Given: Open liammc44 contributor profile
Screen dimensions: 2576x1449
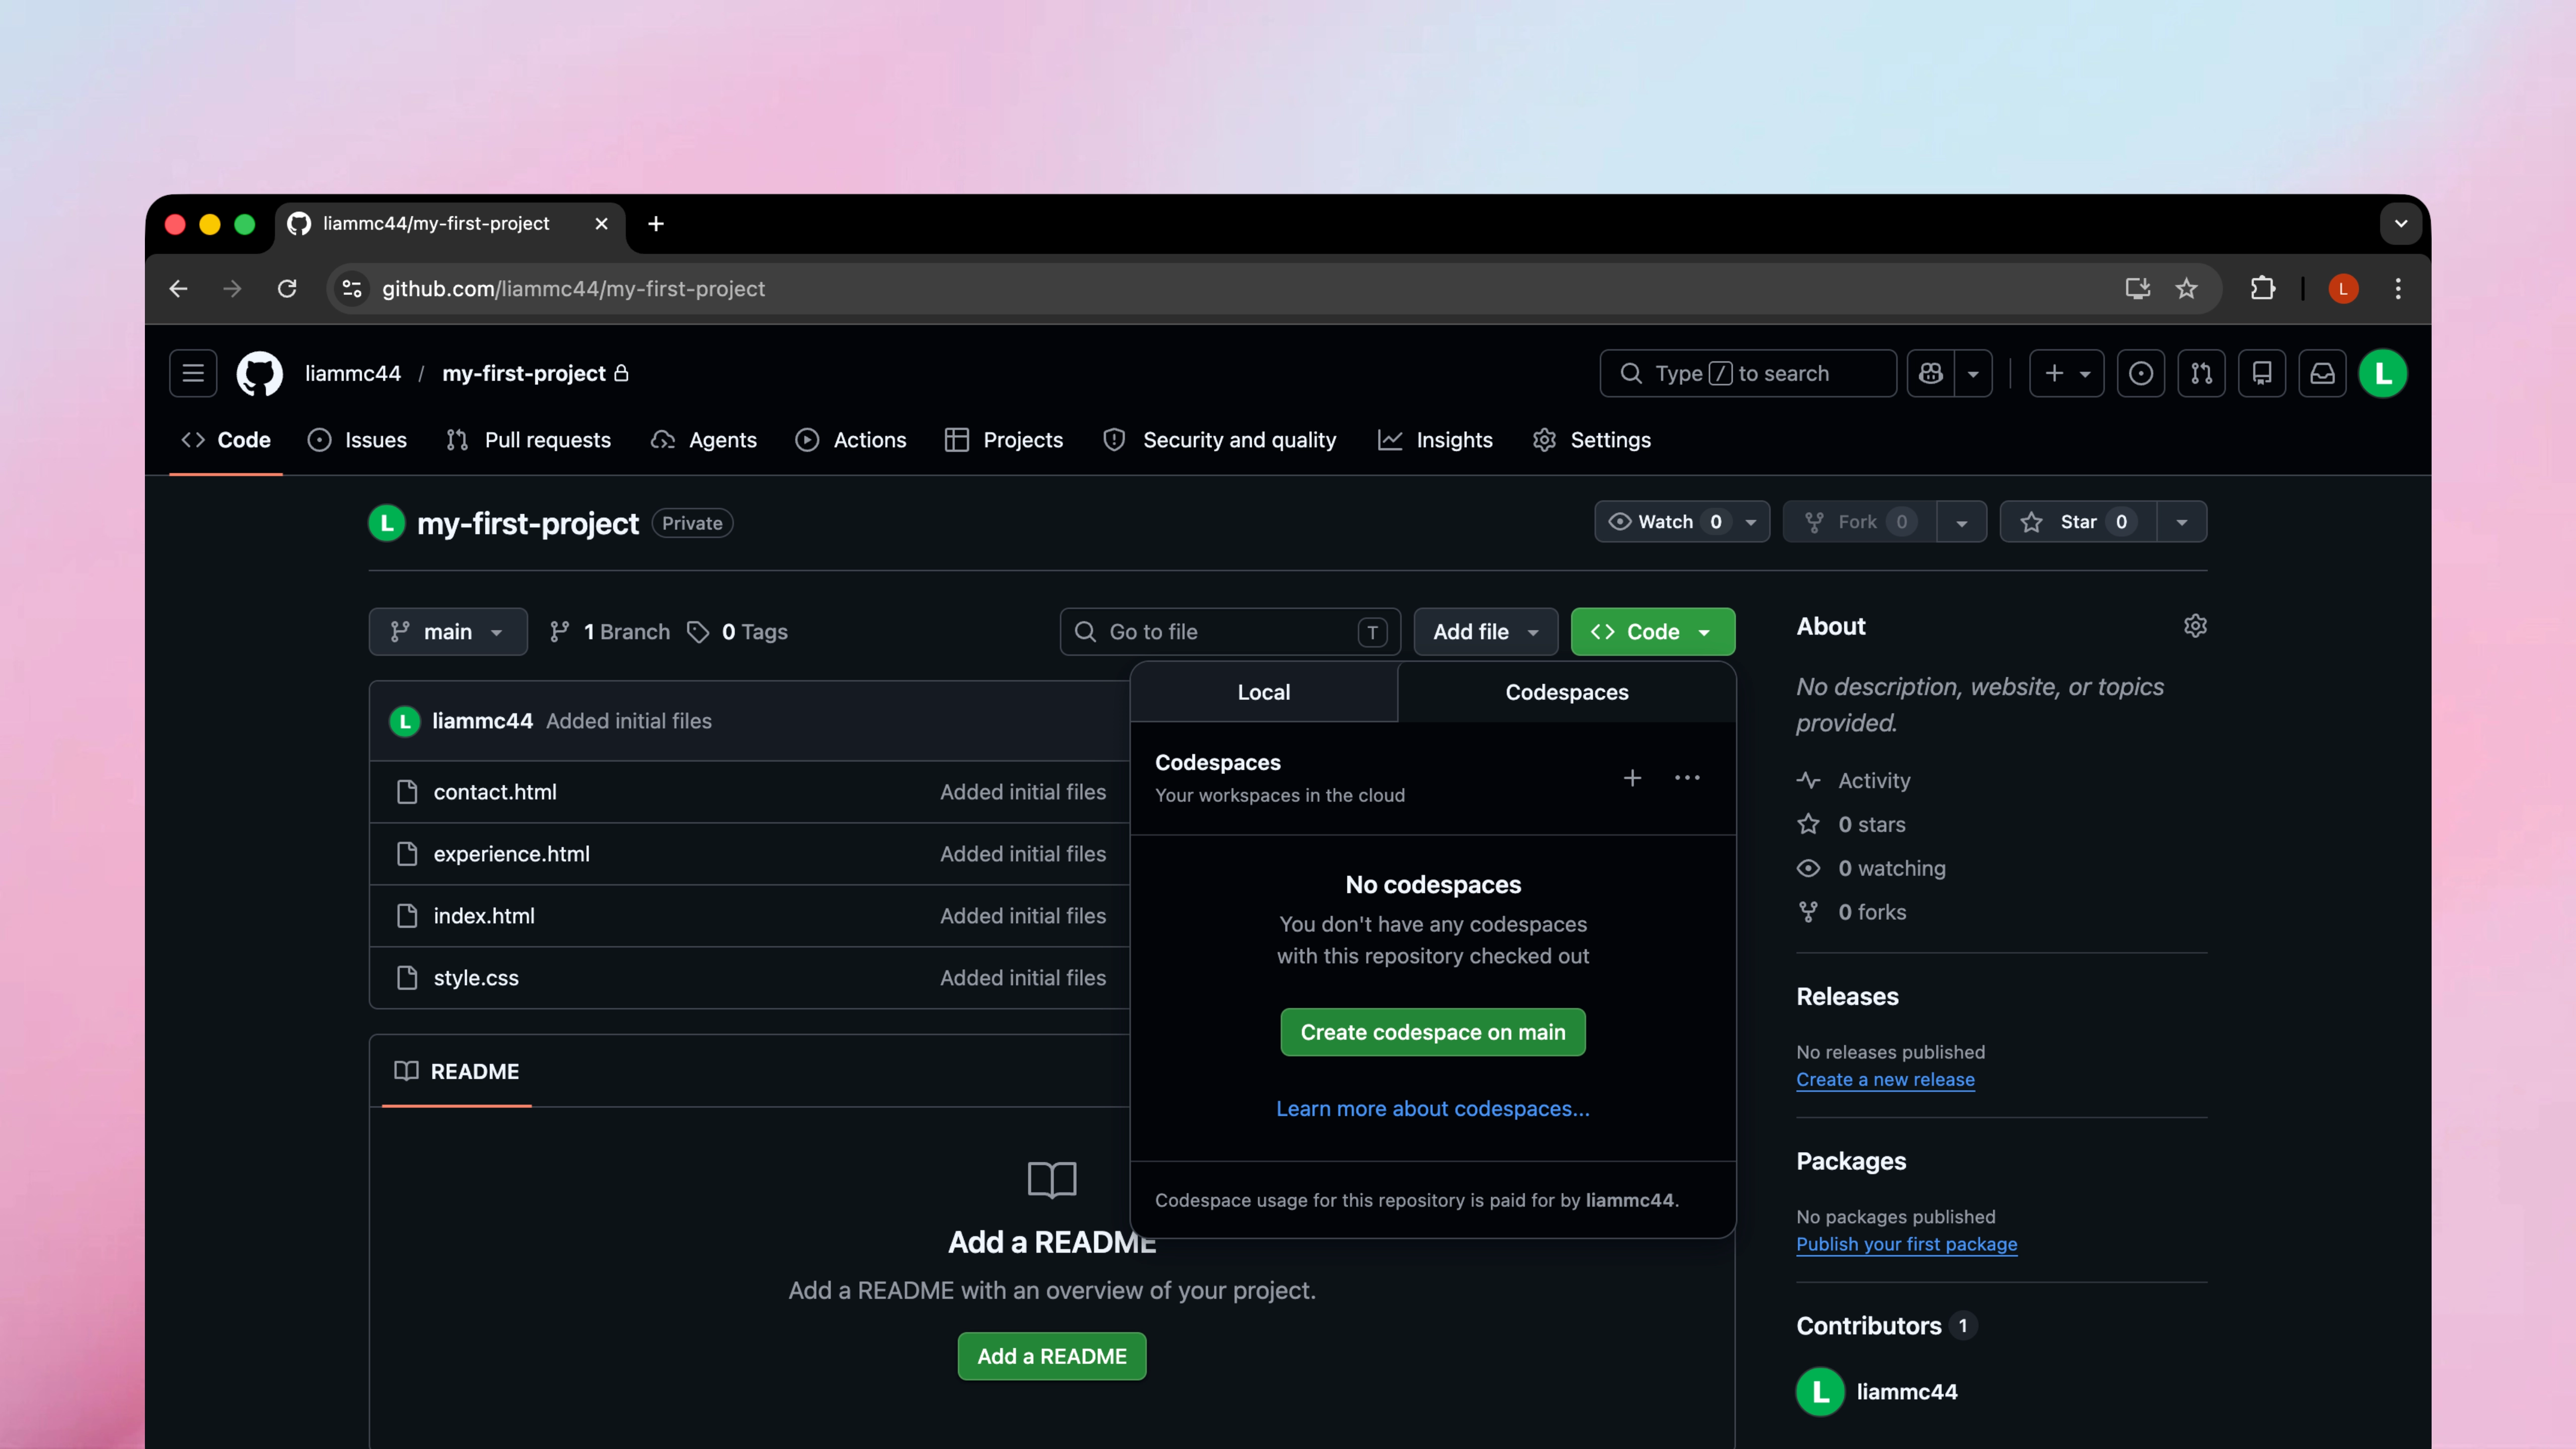Looking at the screenshot, I should pos(1906,1391).
